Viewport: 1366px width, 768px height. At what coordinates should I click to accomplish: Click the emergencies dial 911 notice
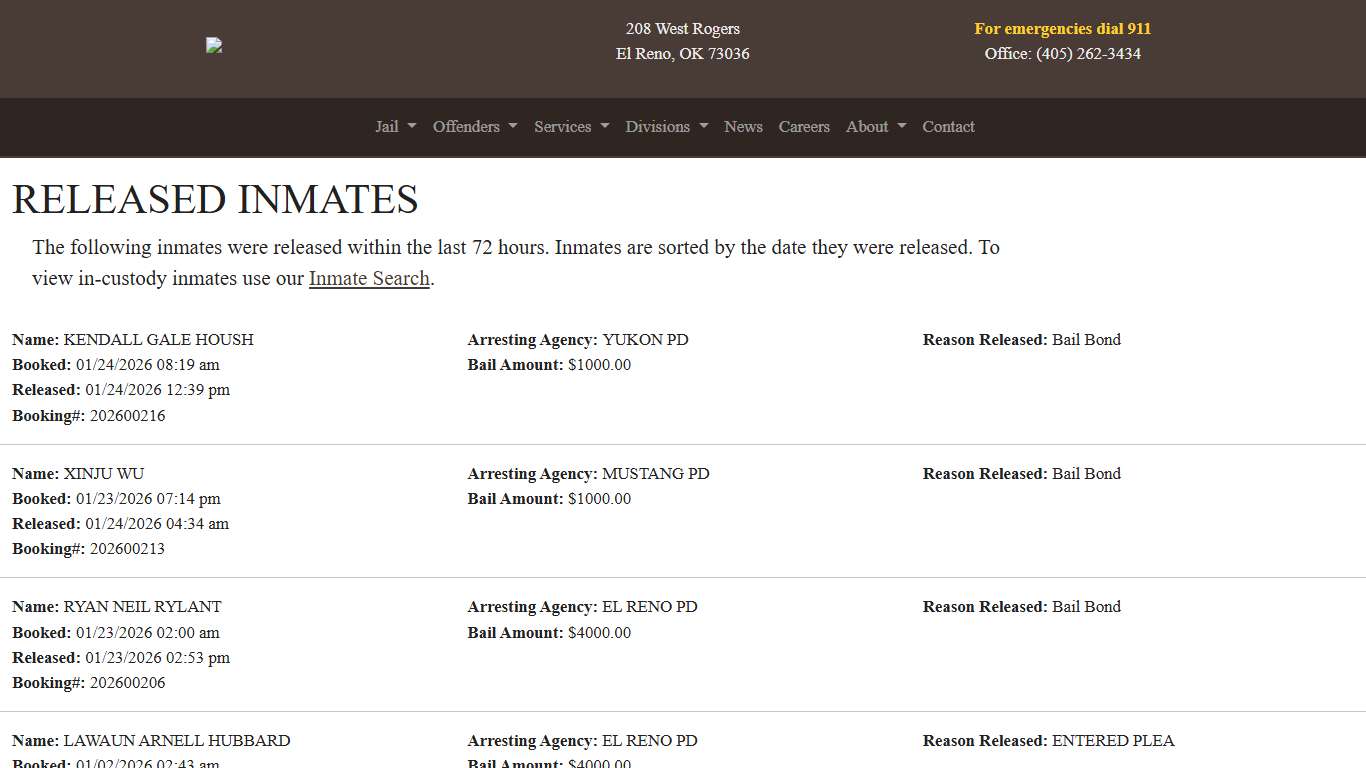click(x=1062, y=29)
